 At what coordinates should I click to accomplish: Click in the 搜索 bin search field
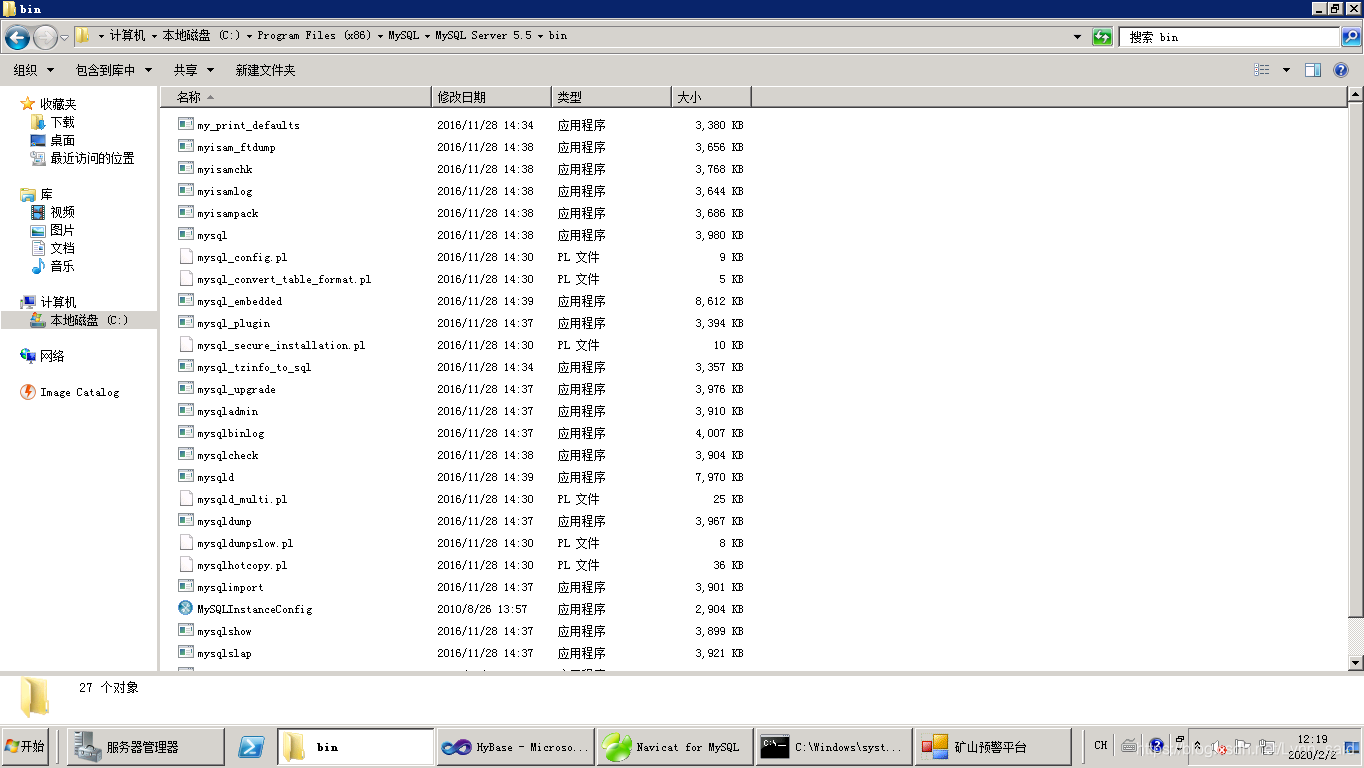point(1230,37)
